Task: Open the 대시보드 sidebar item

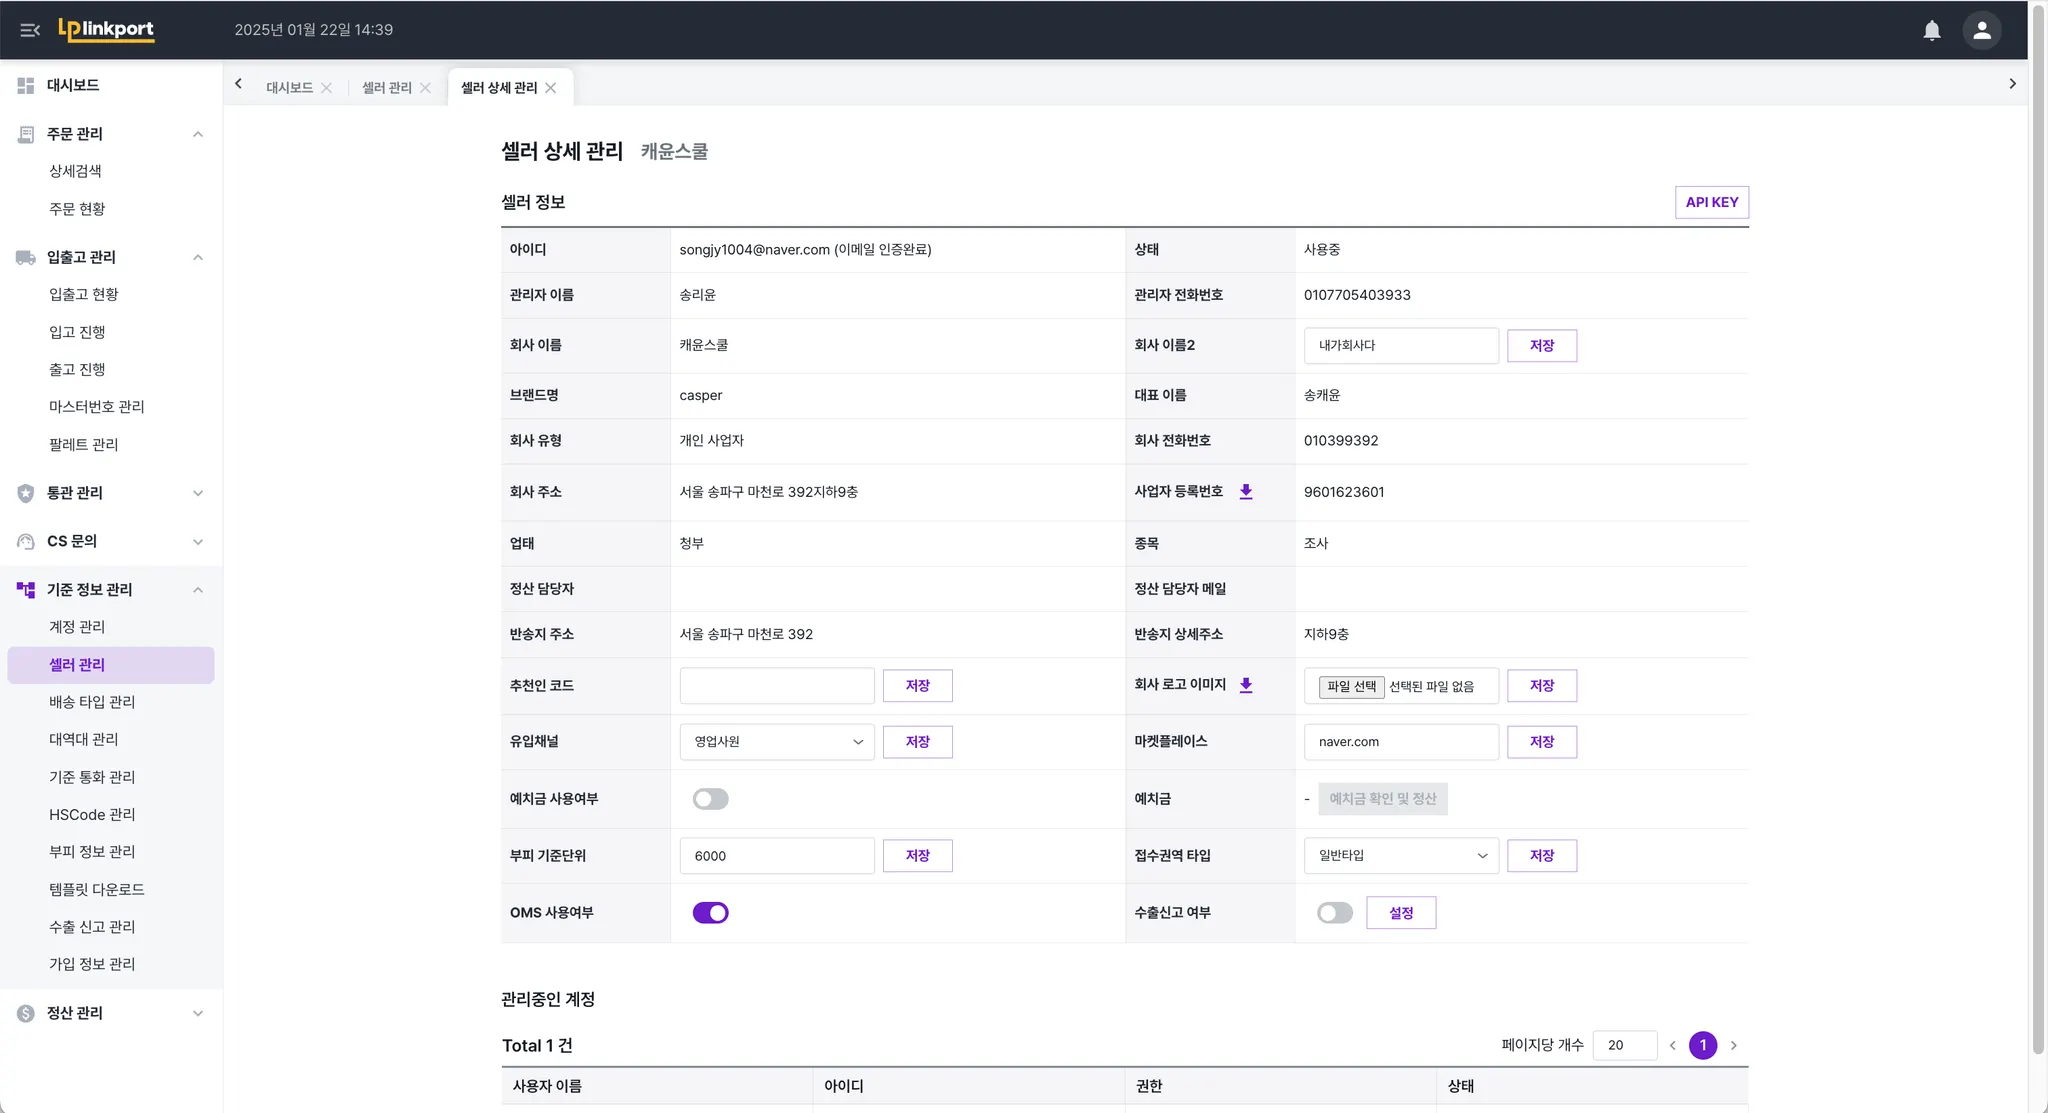Action: tap(73, 85)
